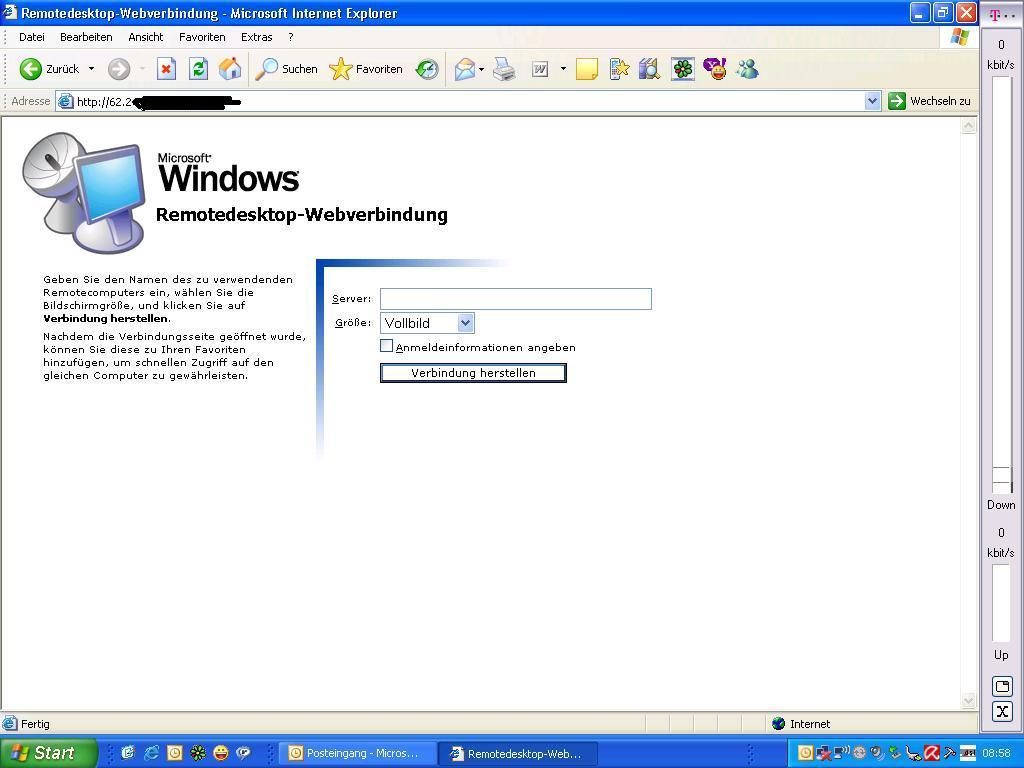Print the page with the printer icon

click(x=504, y=69)
